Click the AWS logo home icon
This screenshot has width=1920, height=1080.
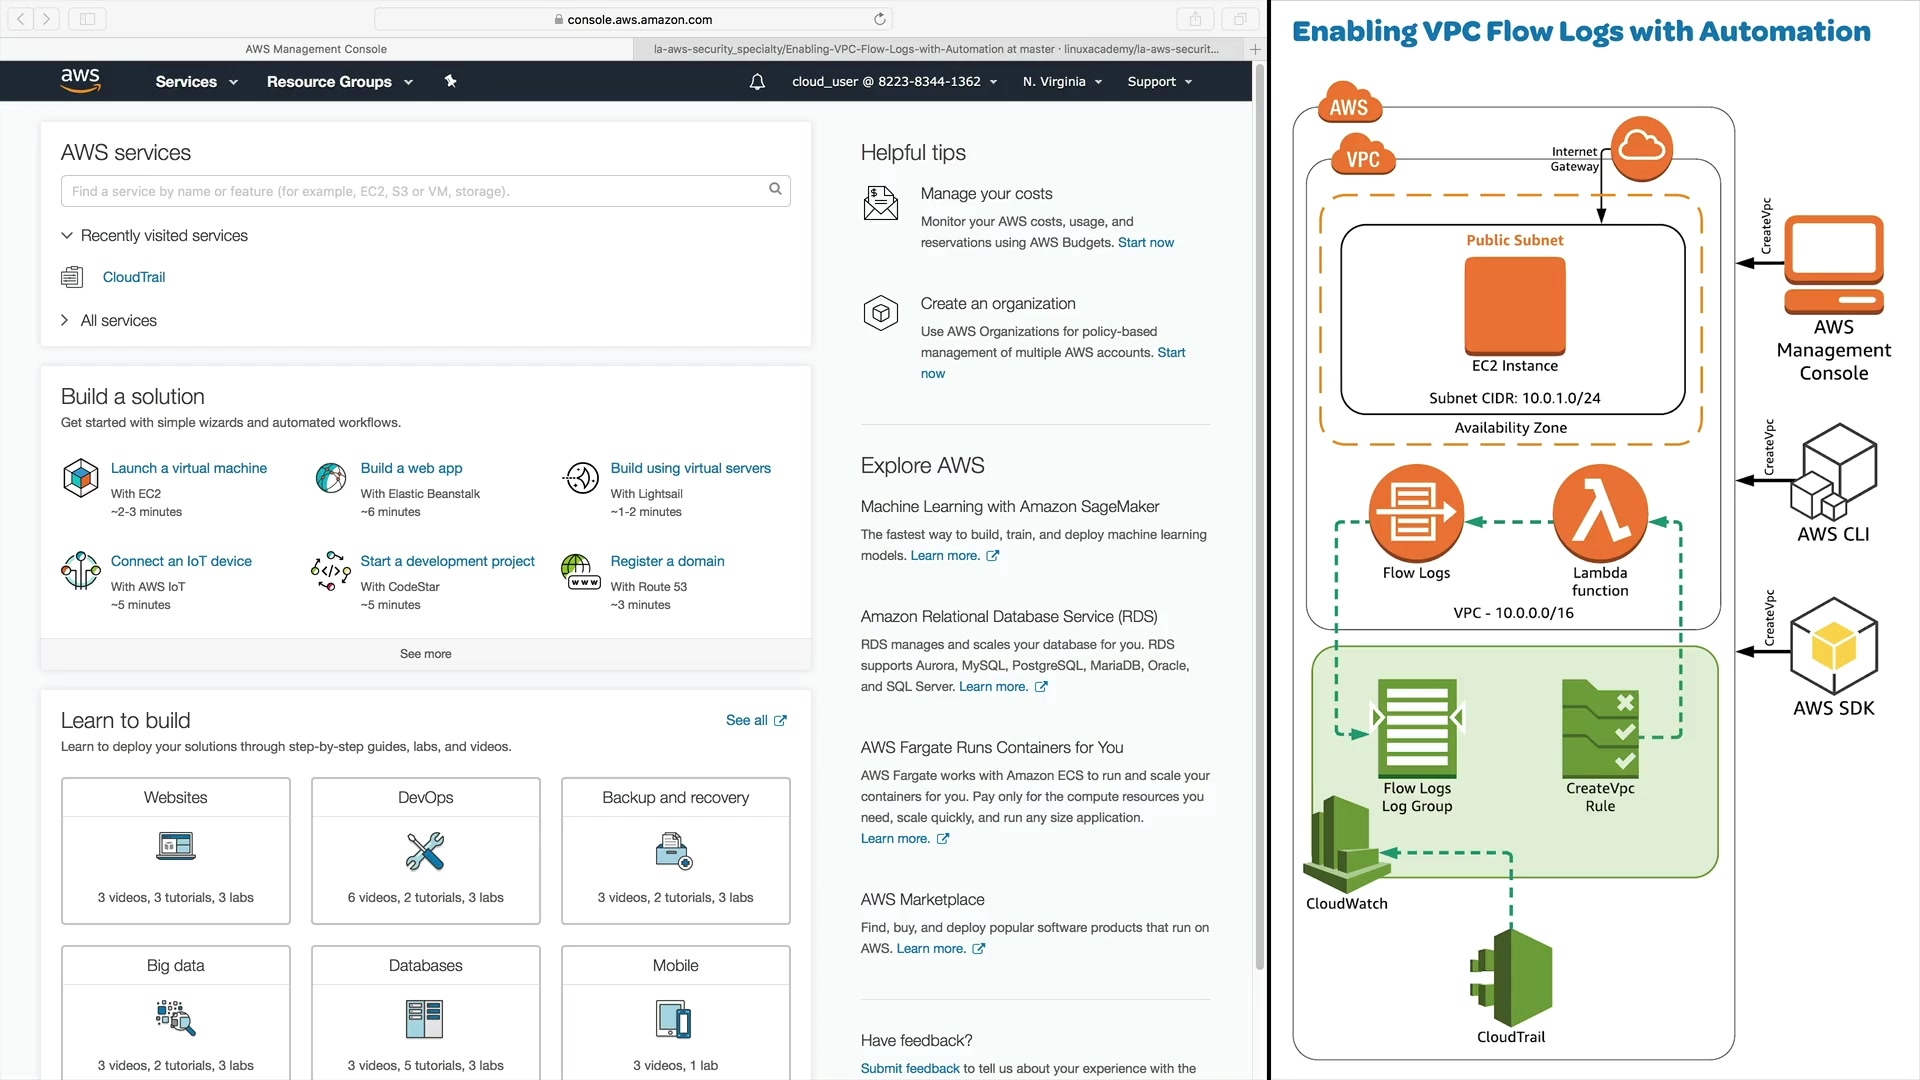[80, 80]
